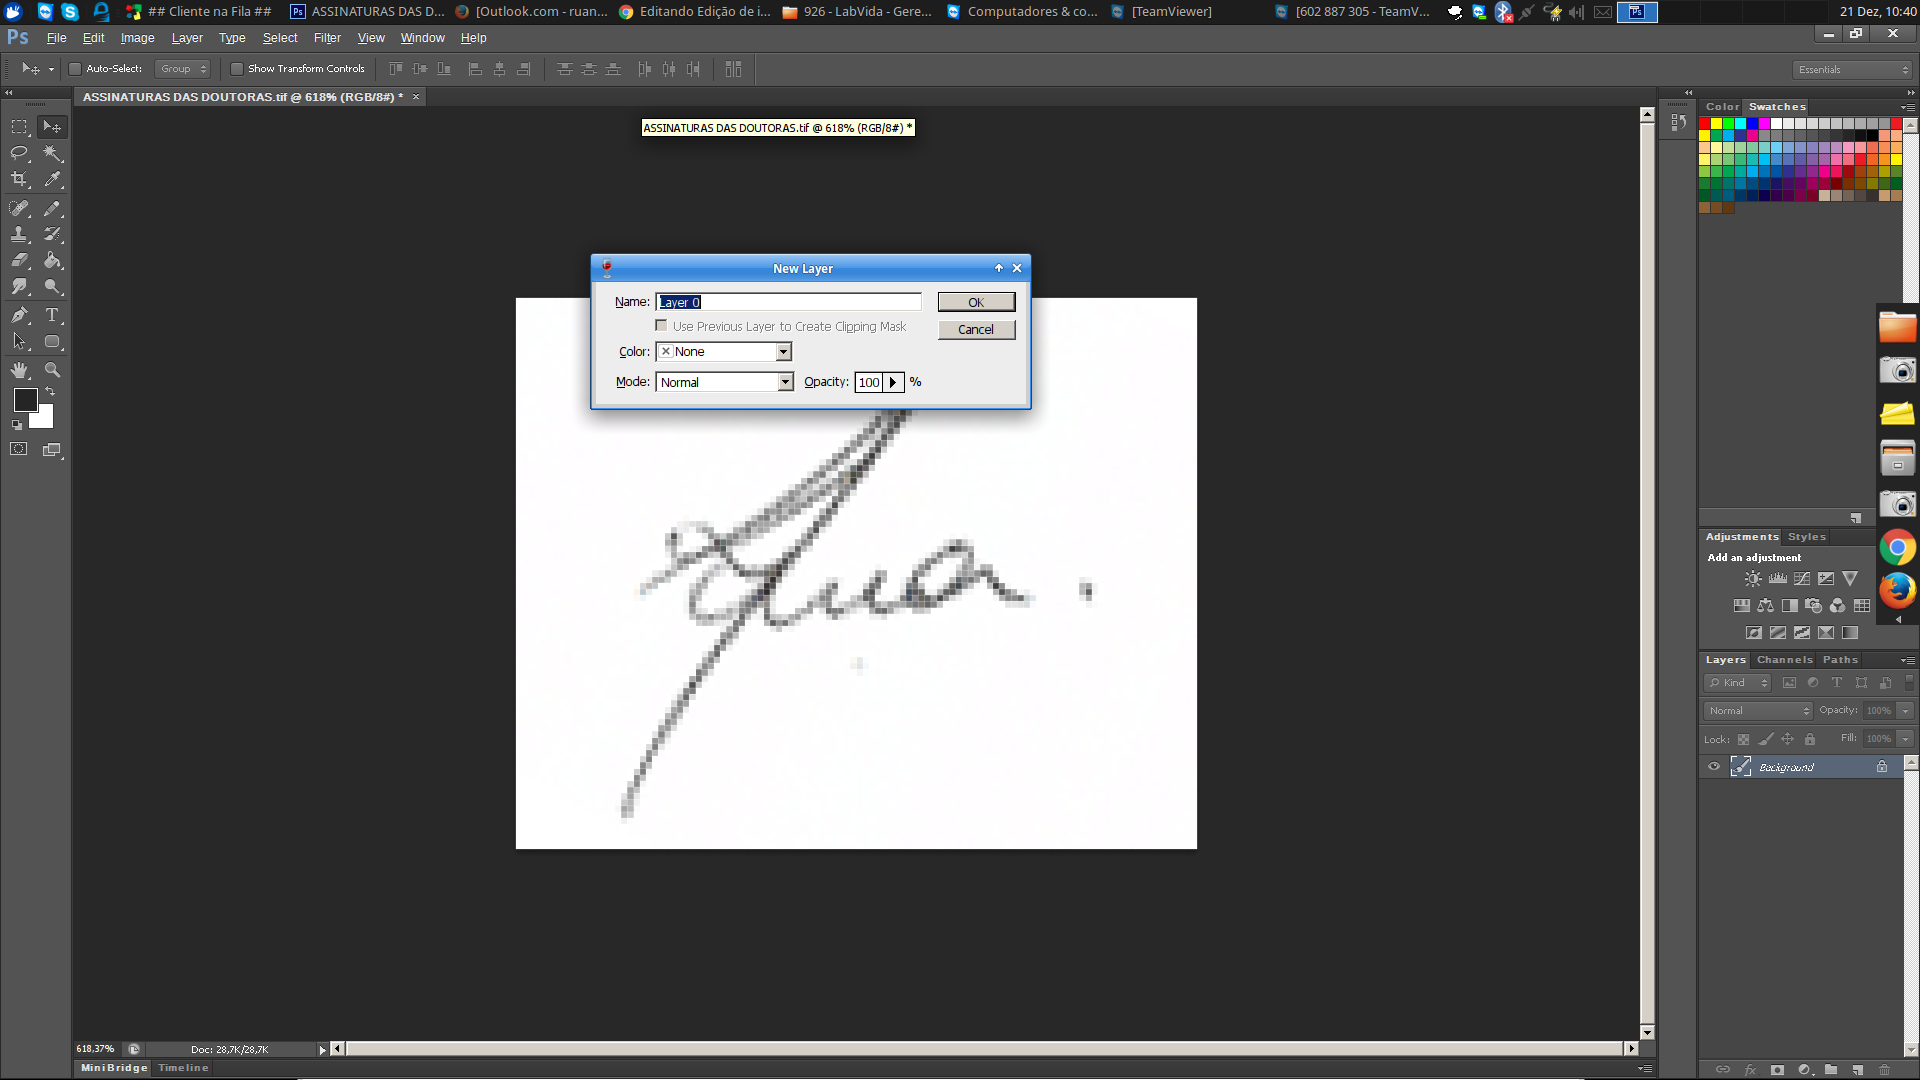
Task: Open the Opacity slider arrow in dialog
Action: [x=893, y=382]
